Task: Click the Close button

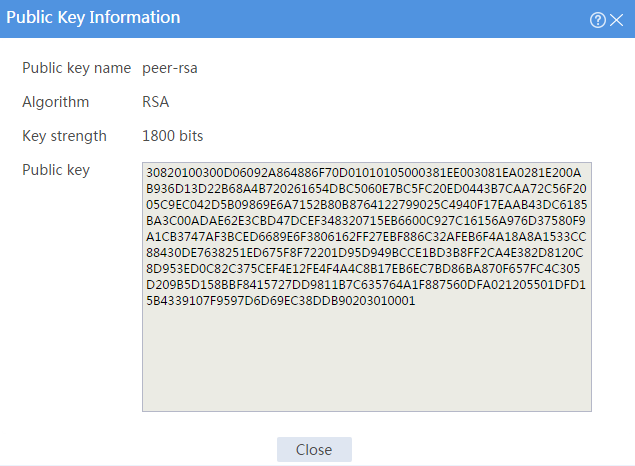Action: click(x=314, y=449)
